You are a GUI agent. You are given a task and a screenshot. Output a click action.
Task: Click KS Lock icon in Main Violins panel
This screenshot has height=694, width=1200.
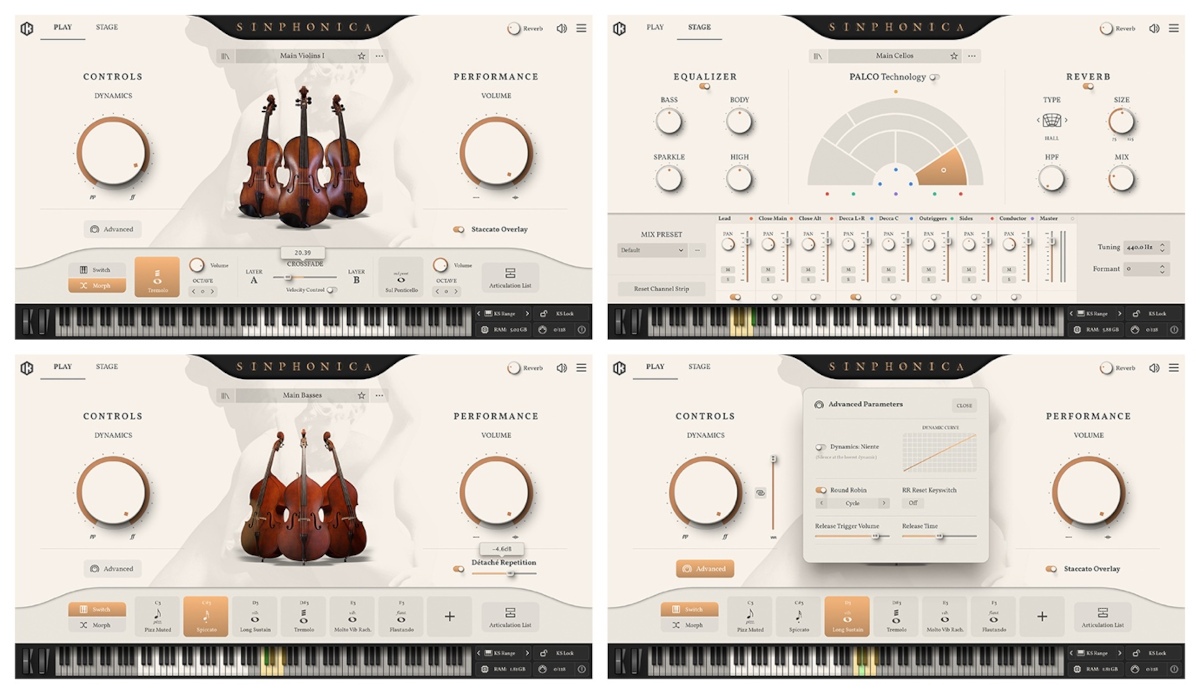(x=544, y=314)
